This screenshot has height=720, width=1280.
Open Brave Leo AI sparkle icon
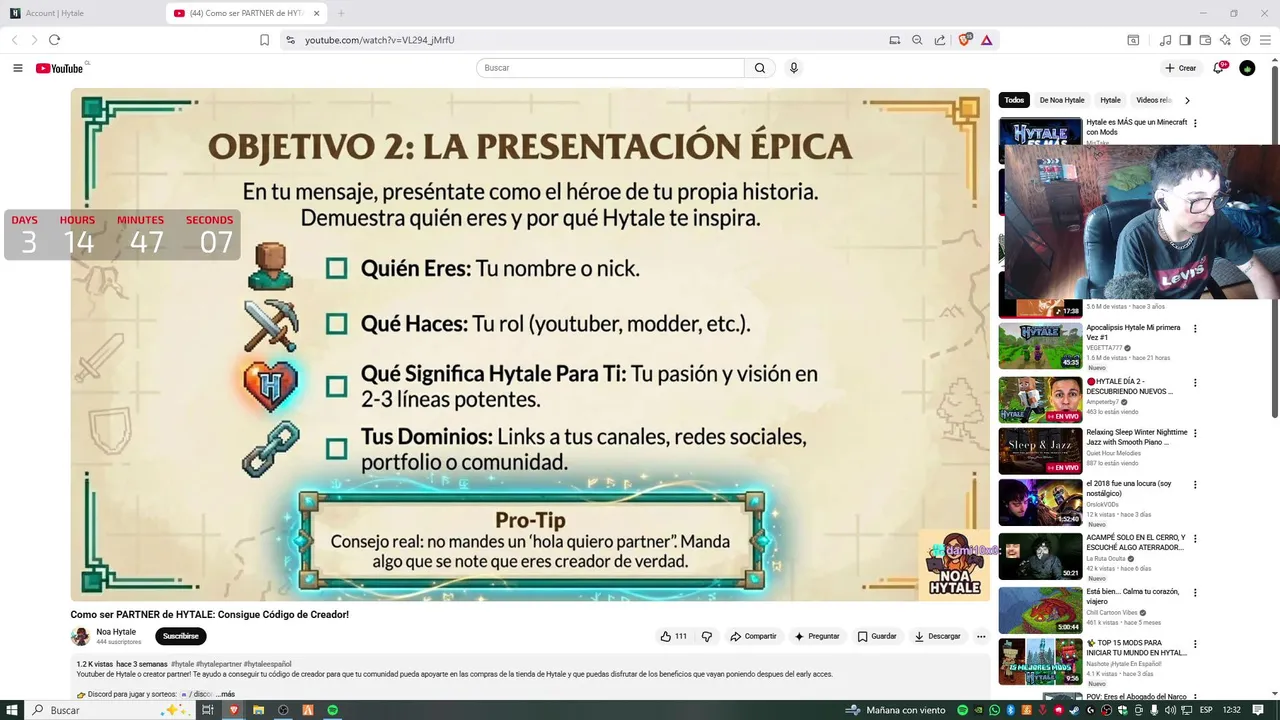point(1225,40)
